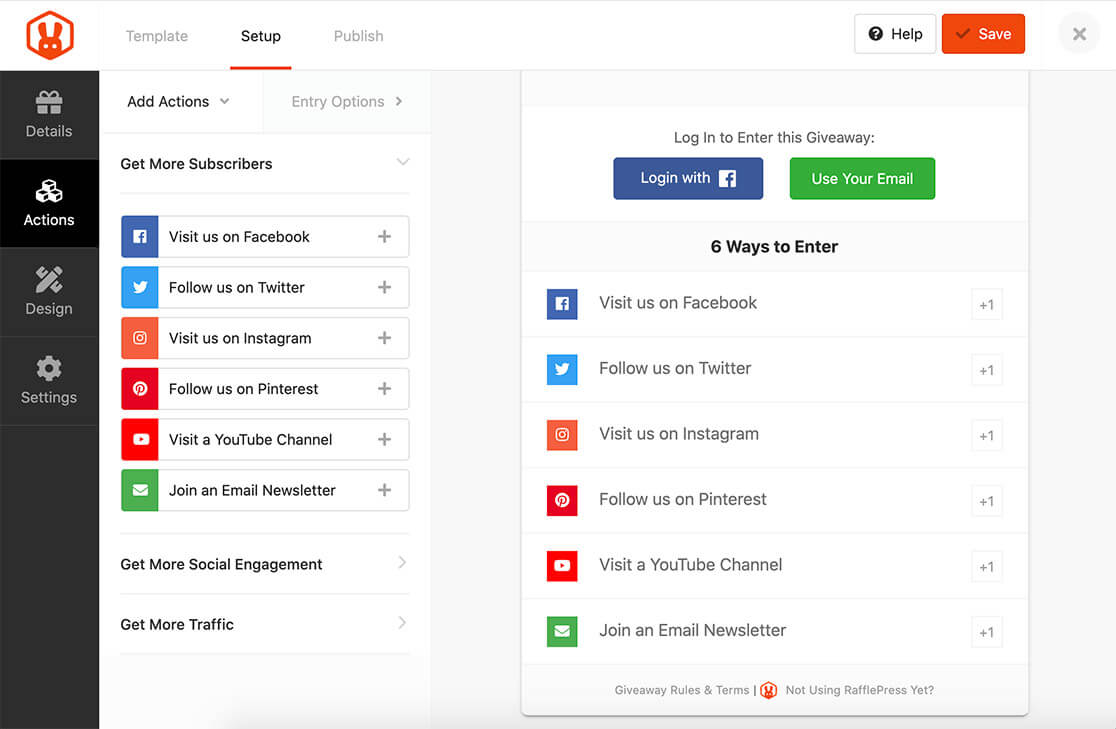Open the Add Actions dropdown
Viewport: 1116px width, 729px height.
(179, 102)
